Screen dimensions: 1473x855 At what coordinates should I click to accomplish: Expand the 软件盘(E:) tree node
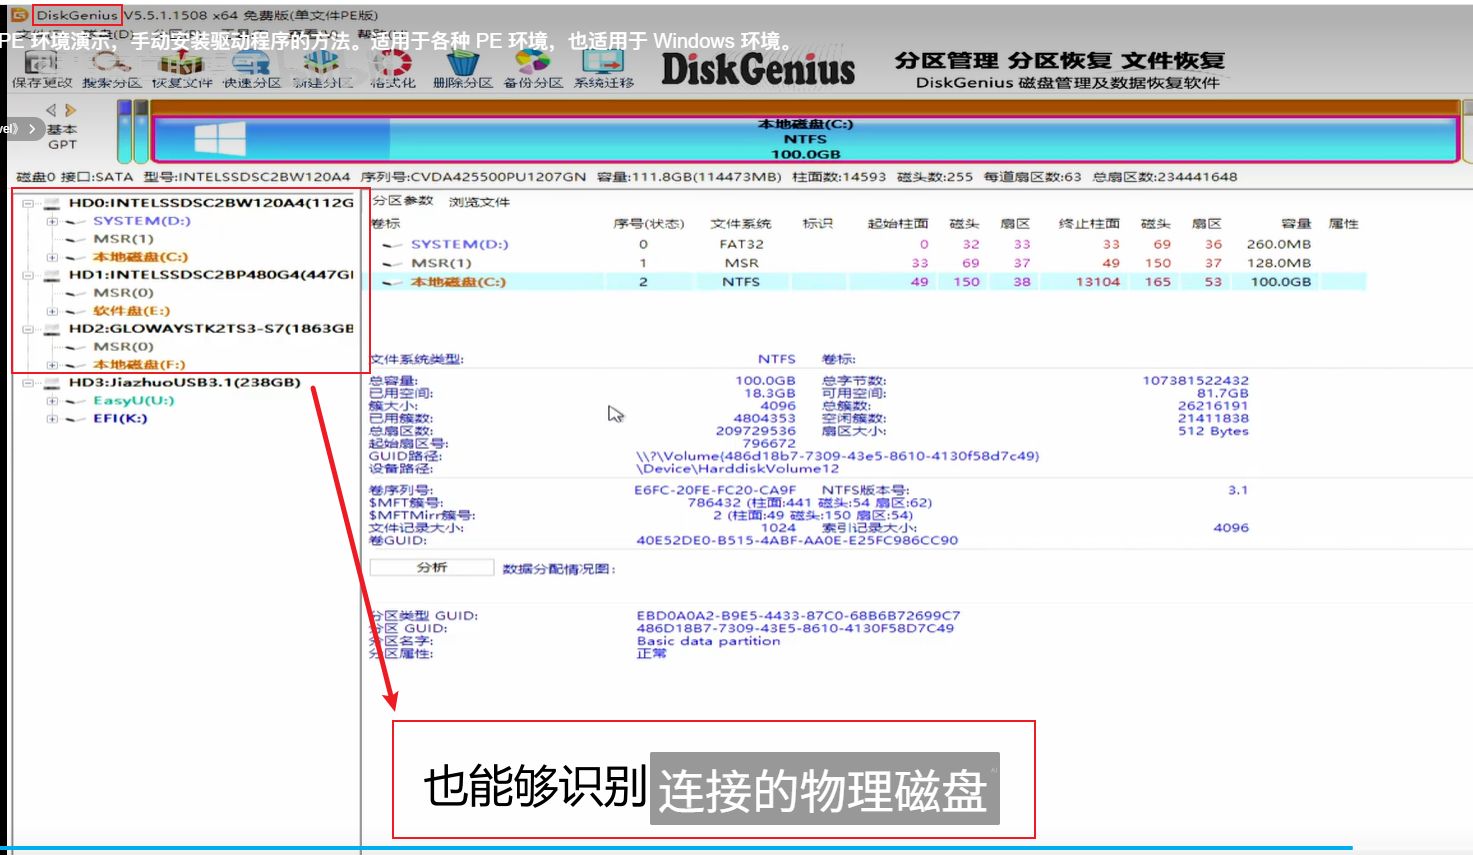(52, 311)
